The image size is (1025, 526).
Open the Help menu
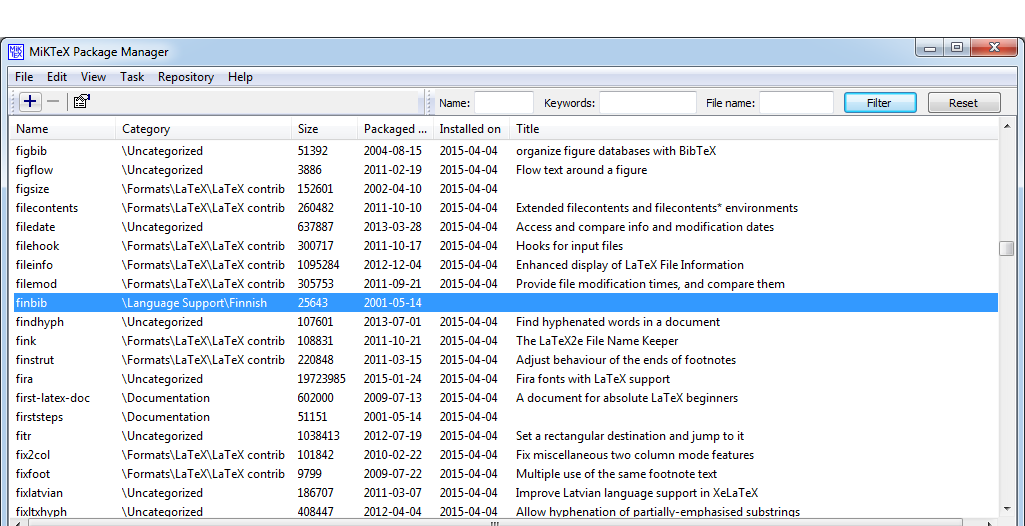pos(241,77)
